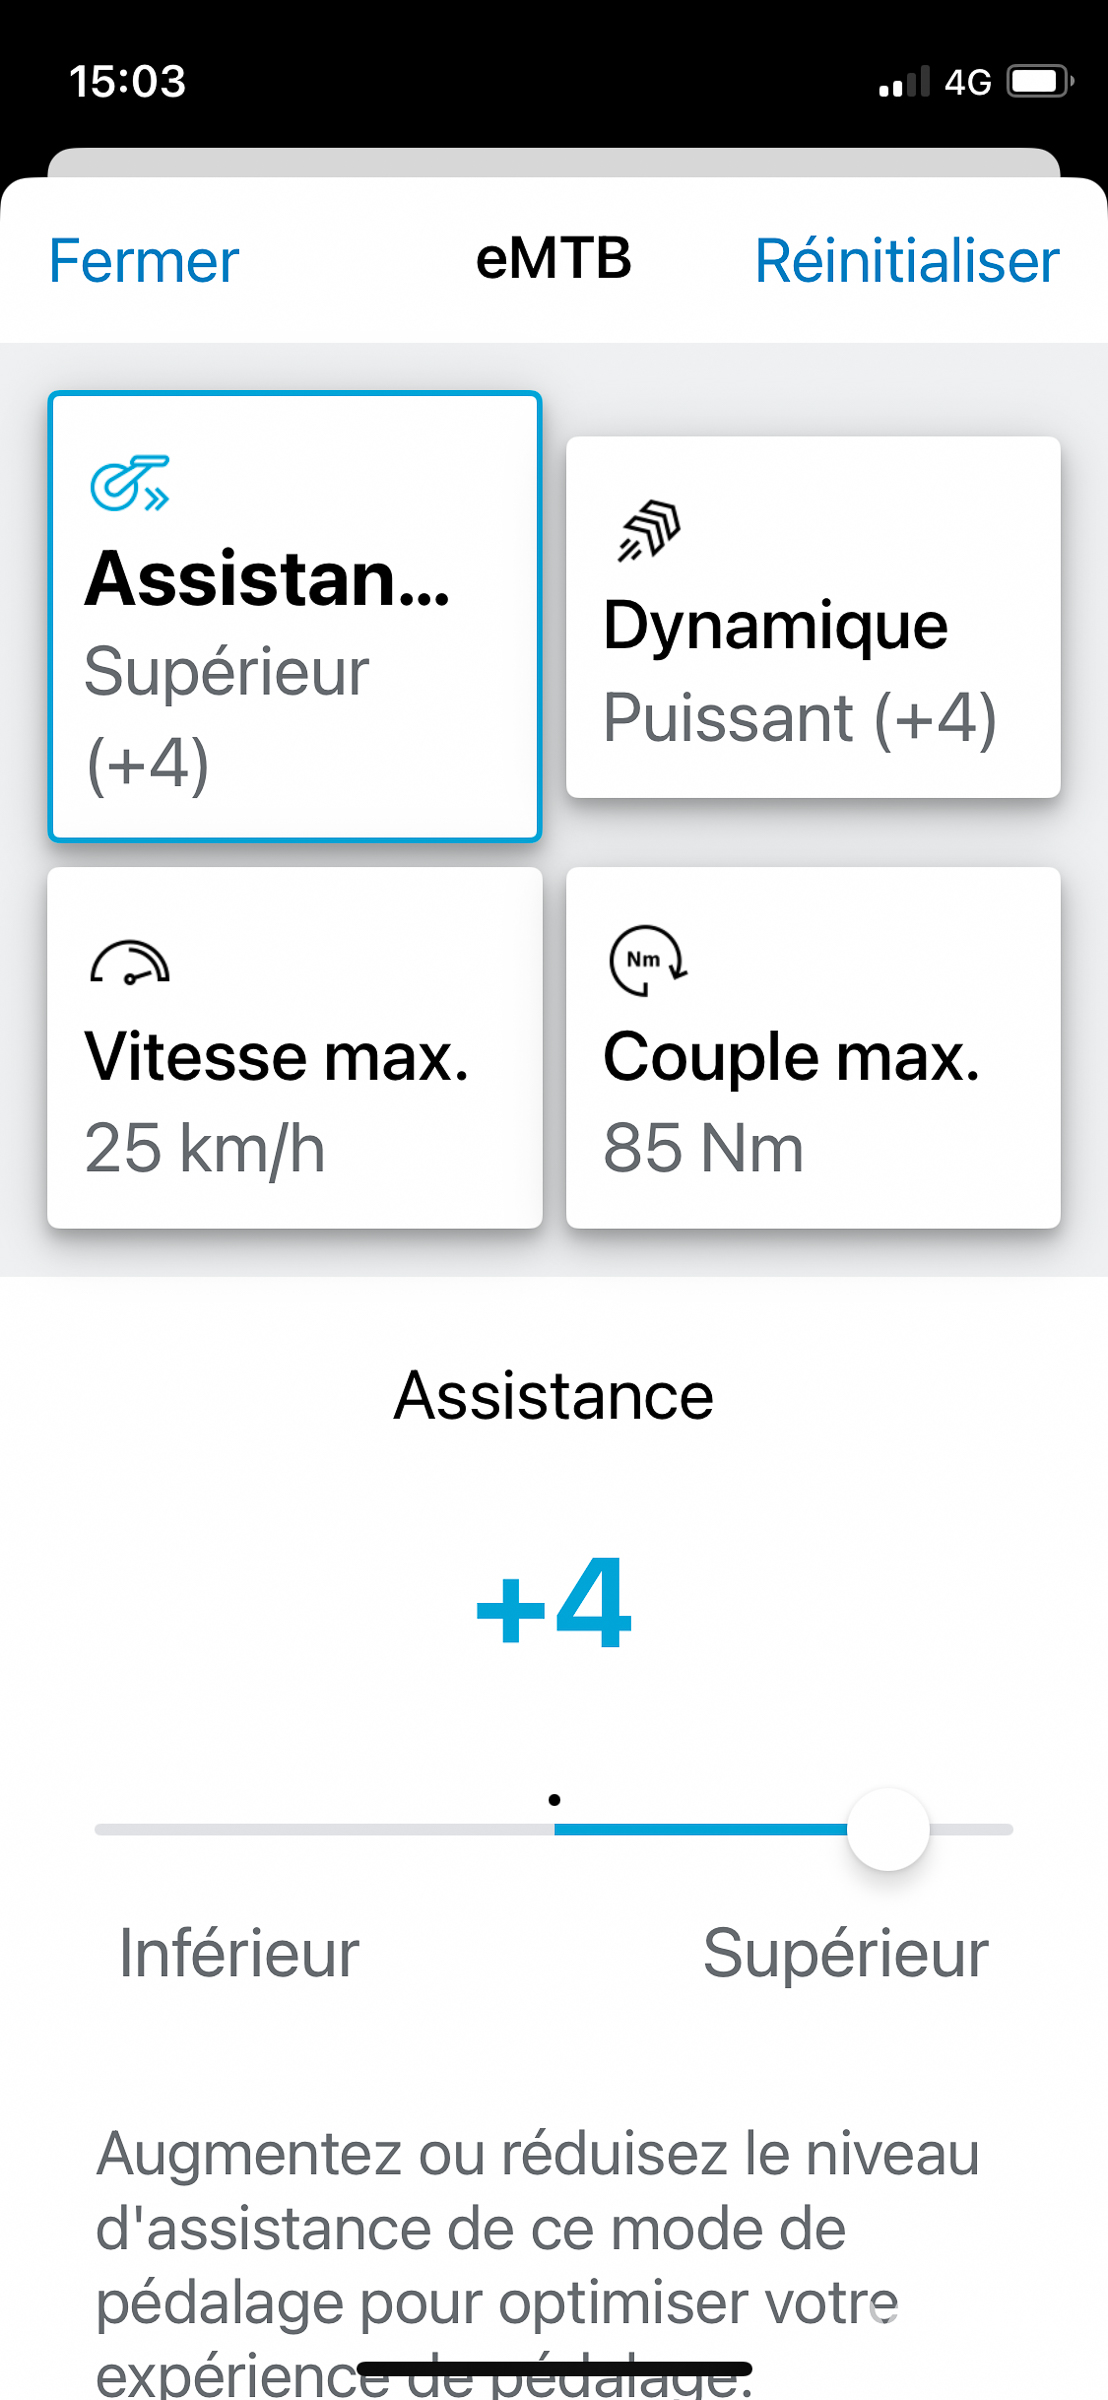This screenshot has width=1108, height=2400.
Task: Tap Réinitialiser to reset settings
Action: (x=906, y=261)
